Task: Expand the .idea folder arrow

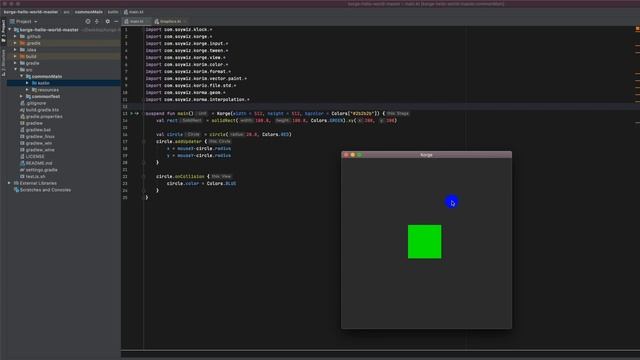Action: (16, 50)
